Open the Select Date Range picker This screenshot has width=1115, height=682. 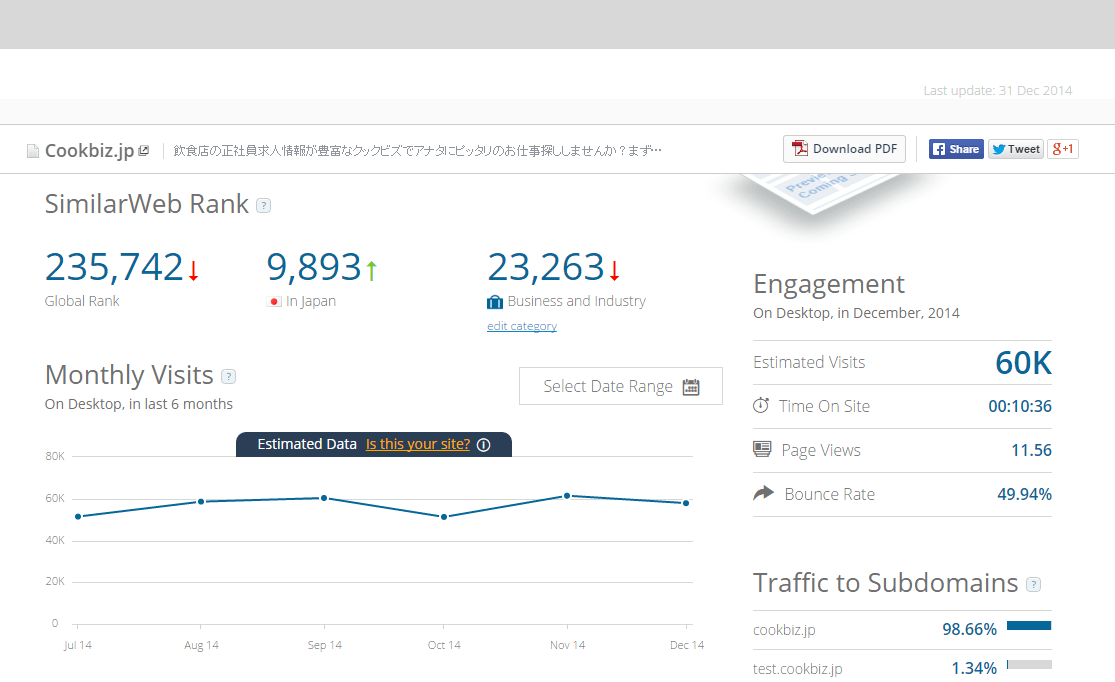(621, 386)
